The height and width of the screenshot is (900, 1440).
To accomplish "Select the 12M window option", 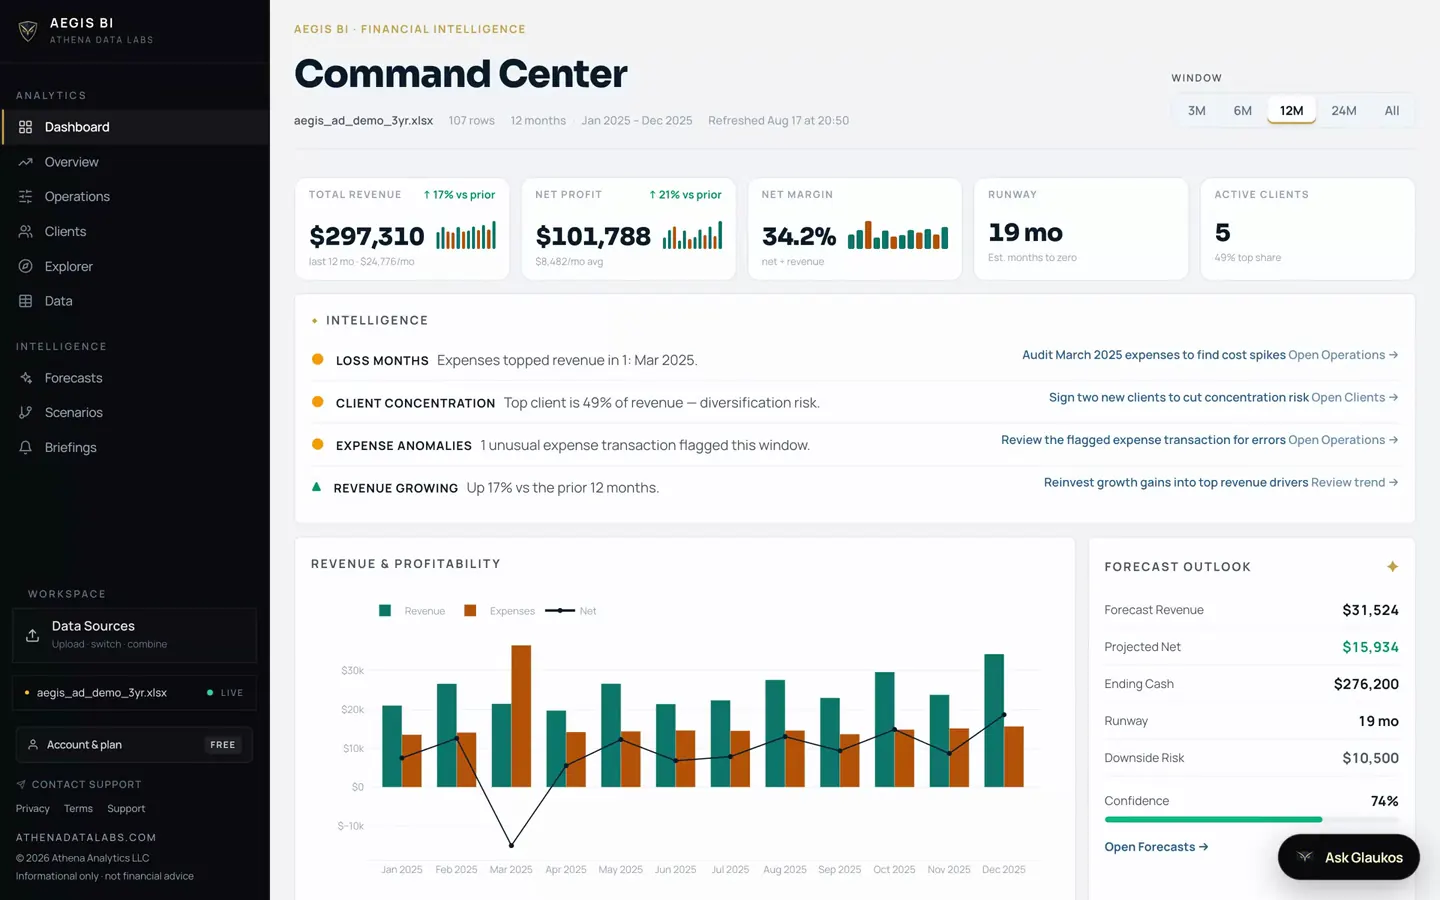I will coord(1291,111).
